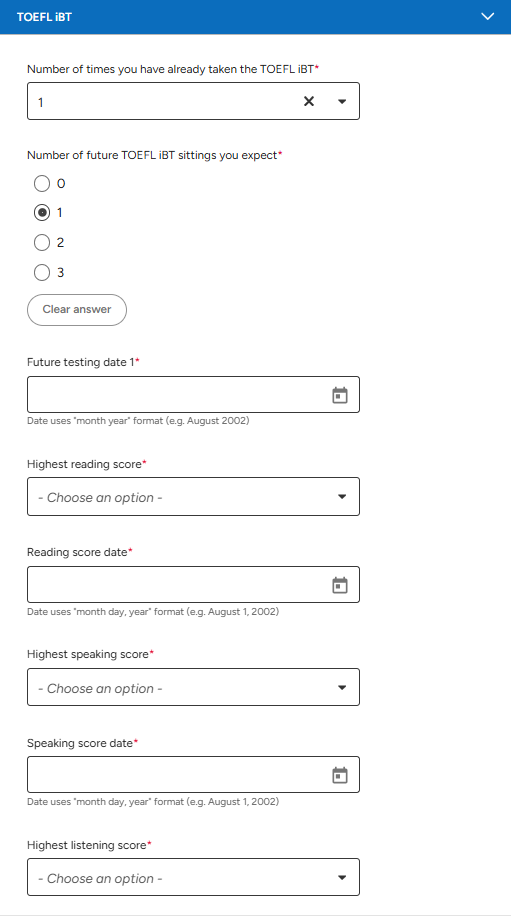Image resolution: width=511 pixels, height=916 pixels.
Task: Open Highest reading score dropdown
Action: 193,497
